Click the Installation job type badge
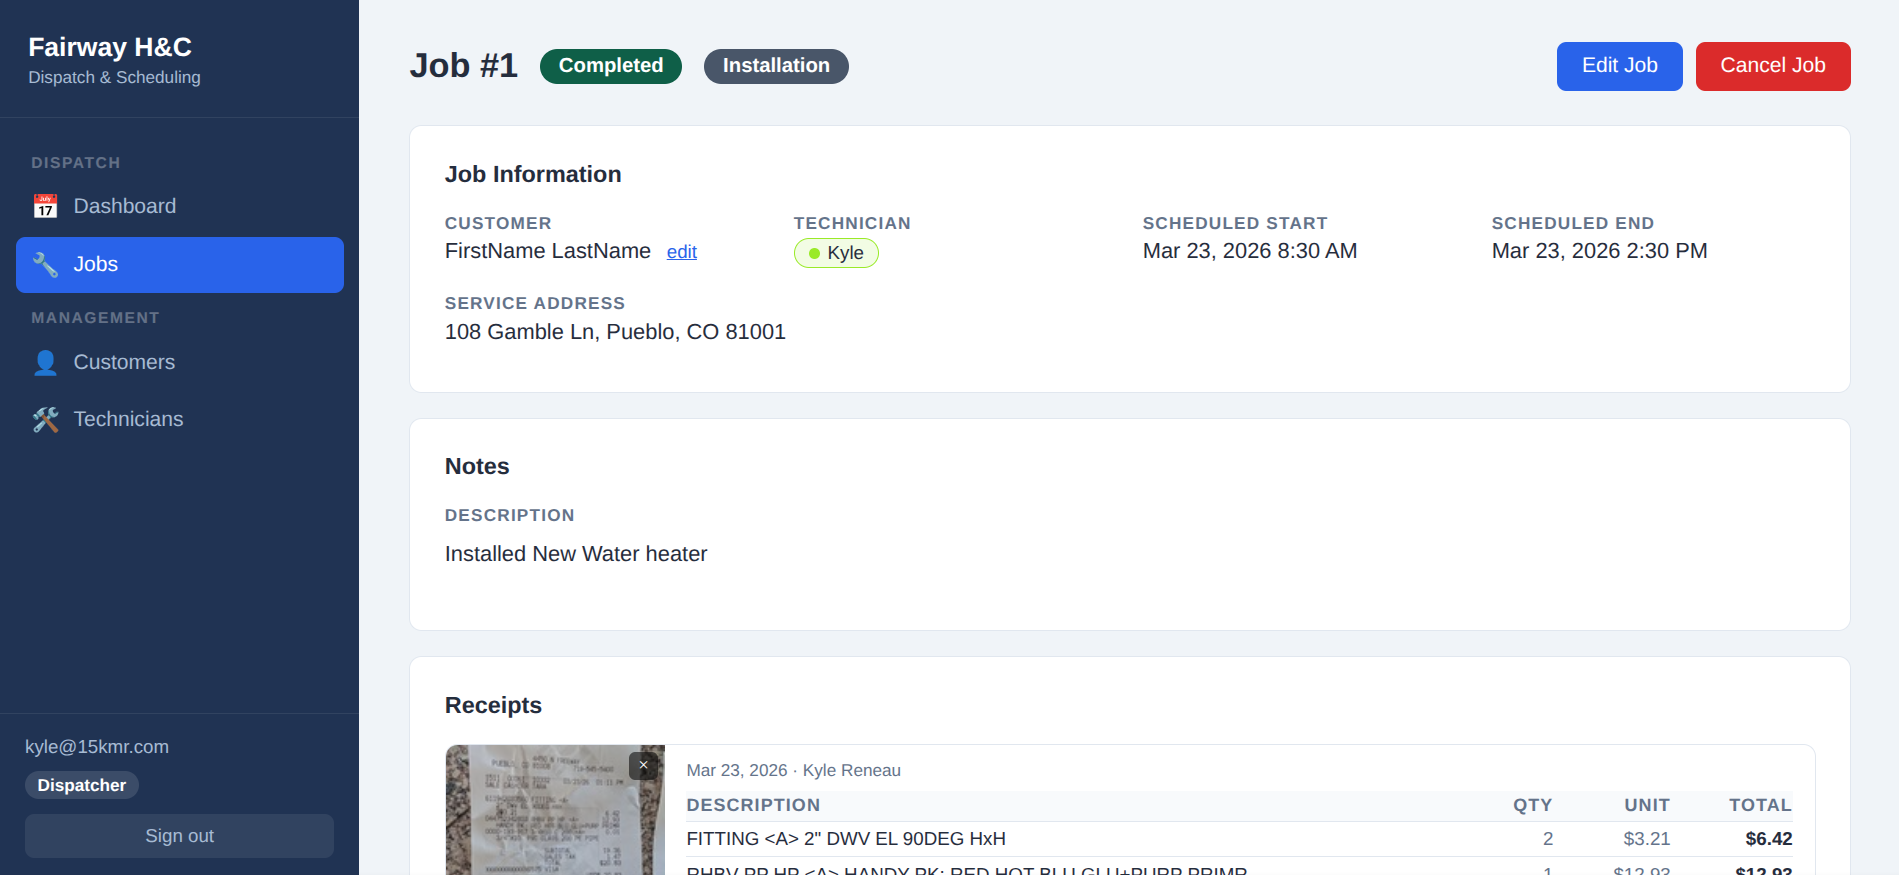This screenshot has height=875, width=1899. click(776, 66)
